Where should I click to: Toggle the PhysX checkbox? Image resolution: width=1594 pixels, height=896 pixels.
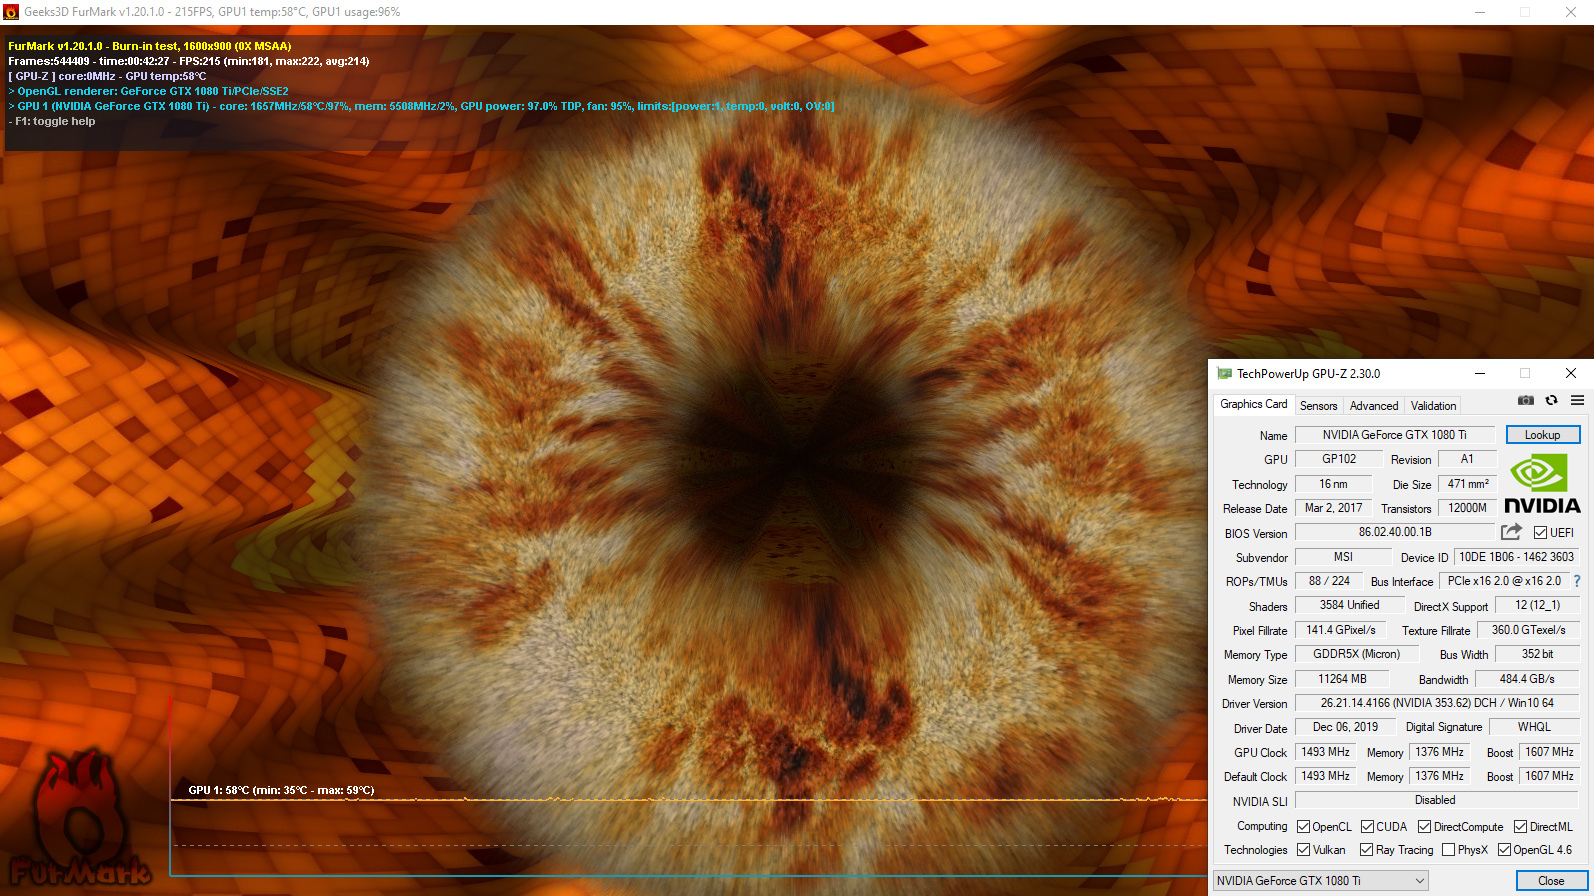(1448, 850)
